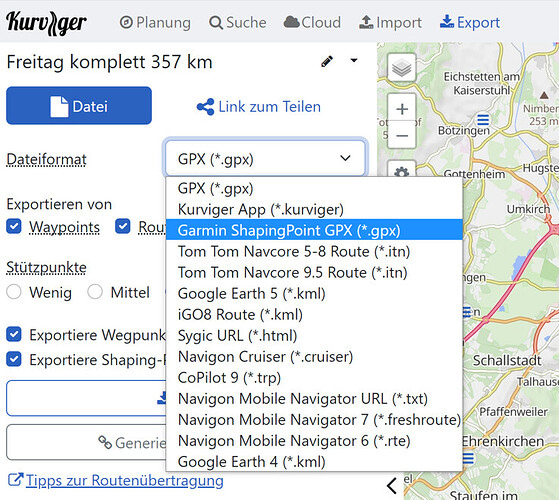Open the map layers selector icon

(401, 68)
